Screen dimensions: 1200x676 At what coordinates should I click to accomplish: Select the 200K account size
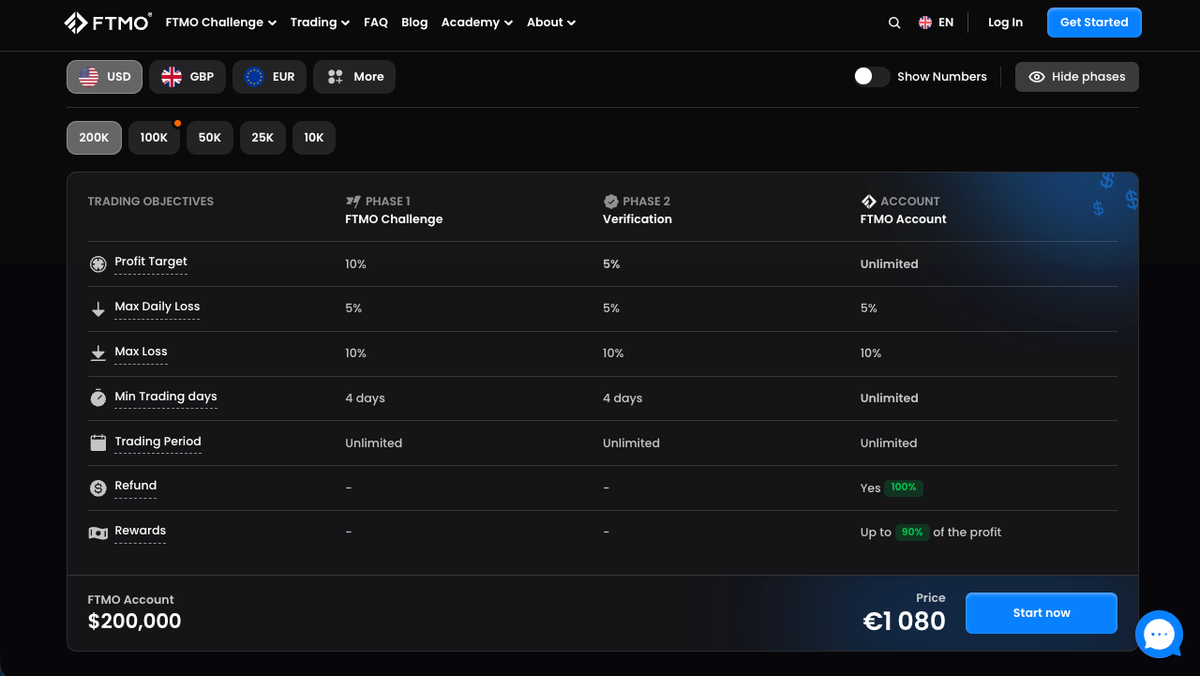point(94,138)
